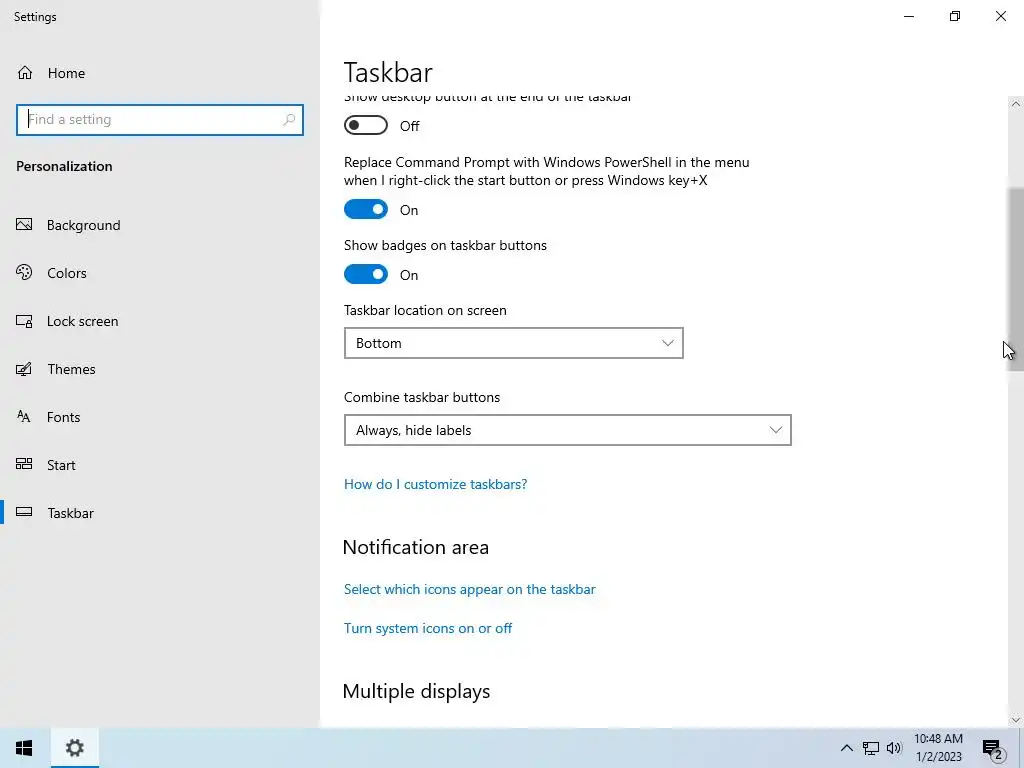This screenshot has height=768, width=1024.
Task: Select Lock screen in sidebar
Action: click(x=82, y=321)
